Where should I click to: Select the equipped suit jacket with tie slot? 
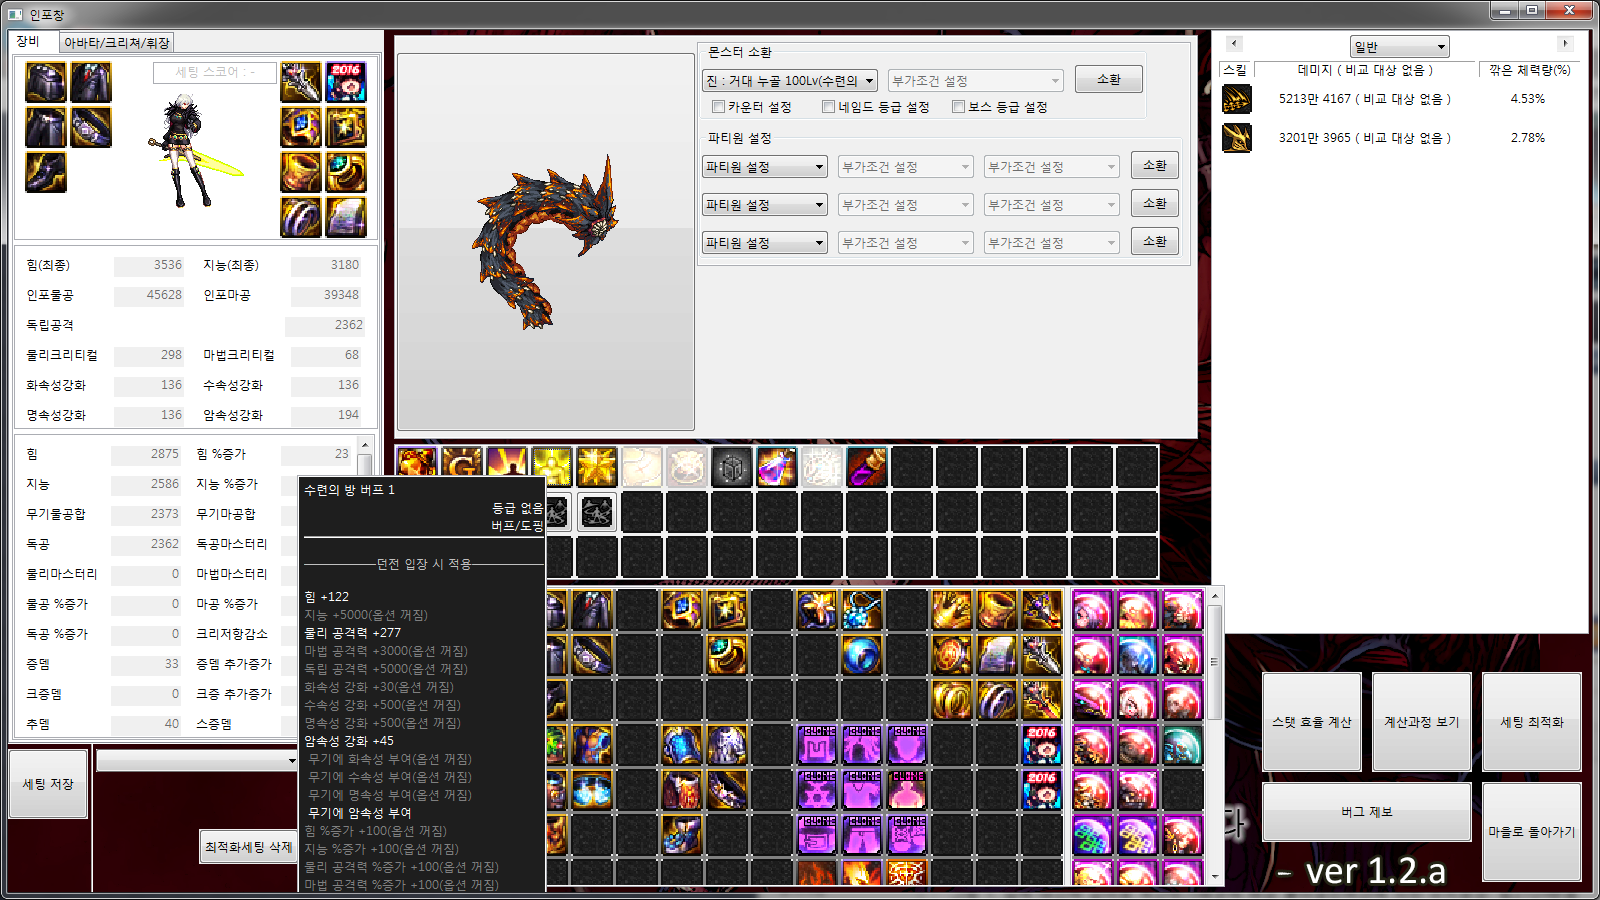[91, 82]
